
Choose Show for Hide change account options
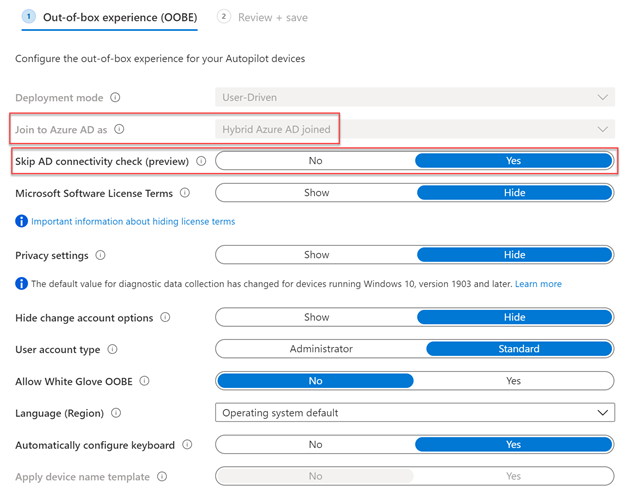pyautogui.click(x=317, y=317)
